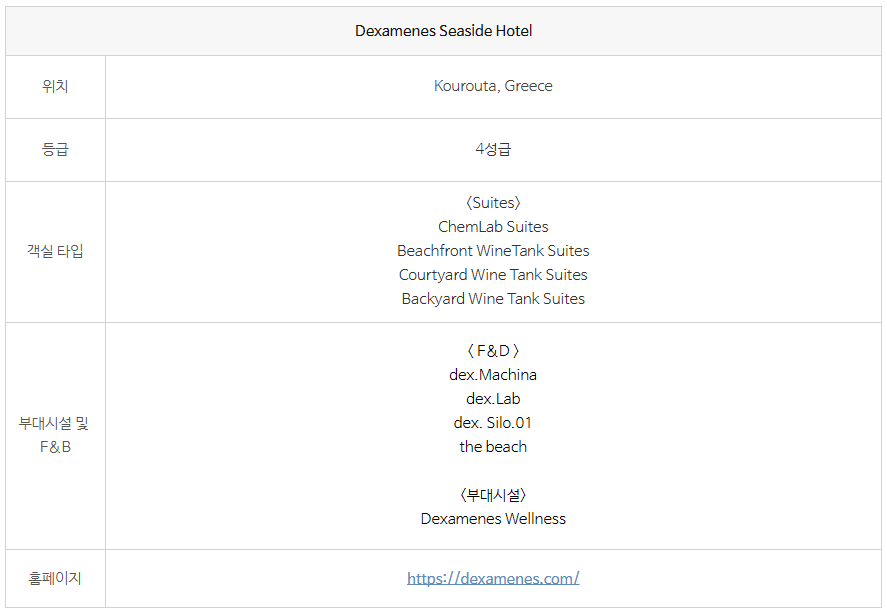Select the <부대시설> heading in the facilities cell
This screenshot has width=887, height=612.
point(493,495)
